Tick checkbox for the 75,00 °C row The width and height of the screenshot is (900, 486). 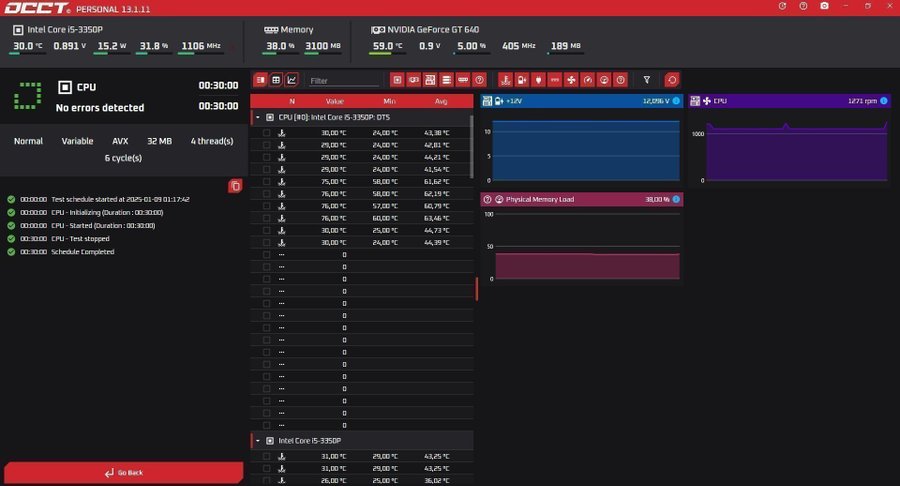tap(266, 181)
